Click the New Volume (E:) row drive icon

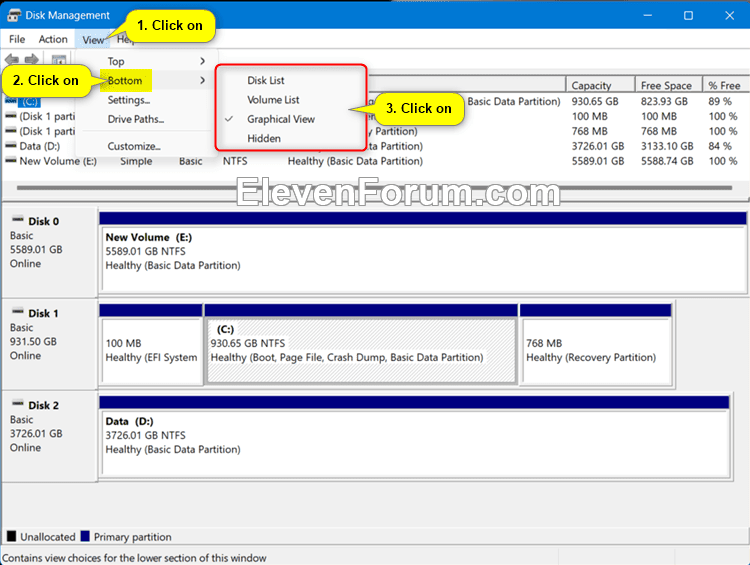pyautogui.click(x=11, y=160)
